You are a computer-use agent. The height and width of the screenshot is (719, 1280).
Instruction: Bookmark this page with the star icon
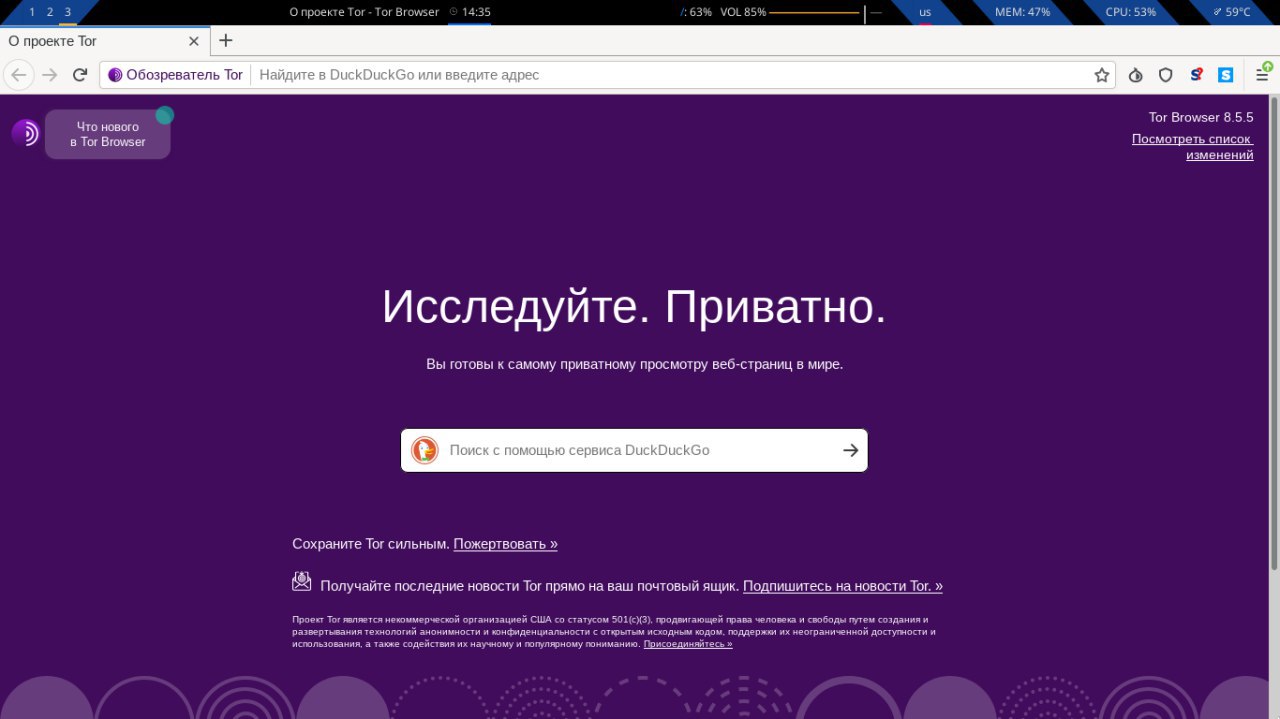1102,75
